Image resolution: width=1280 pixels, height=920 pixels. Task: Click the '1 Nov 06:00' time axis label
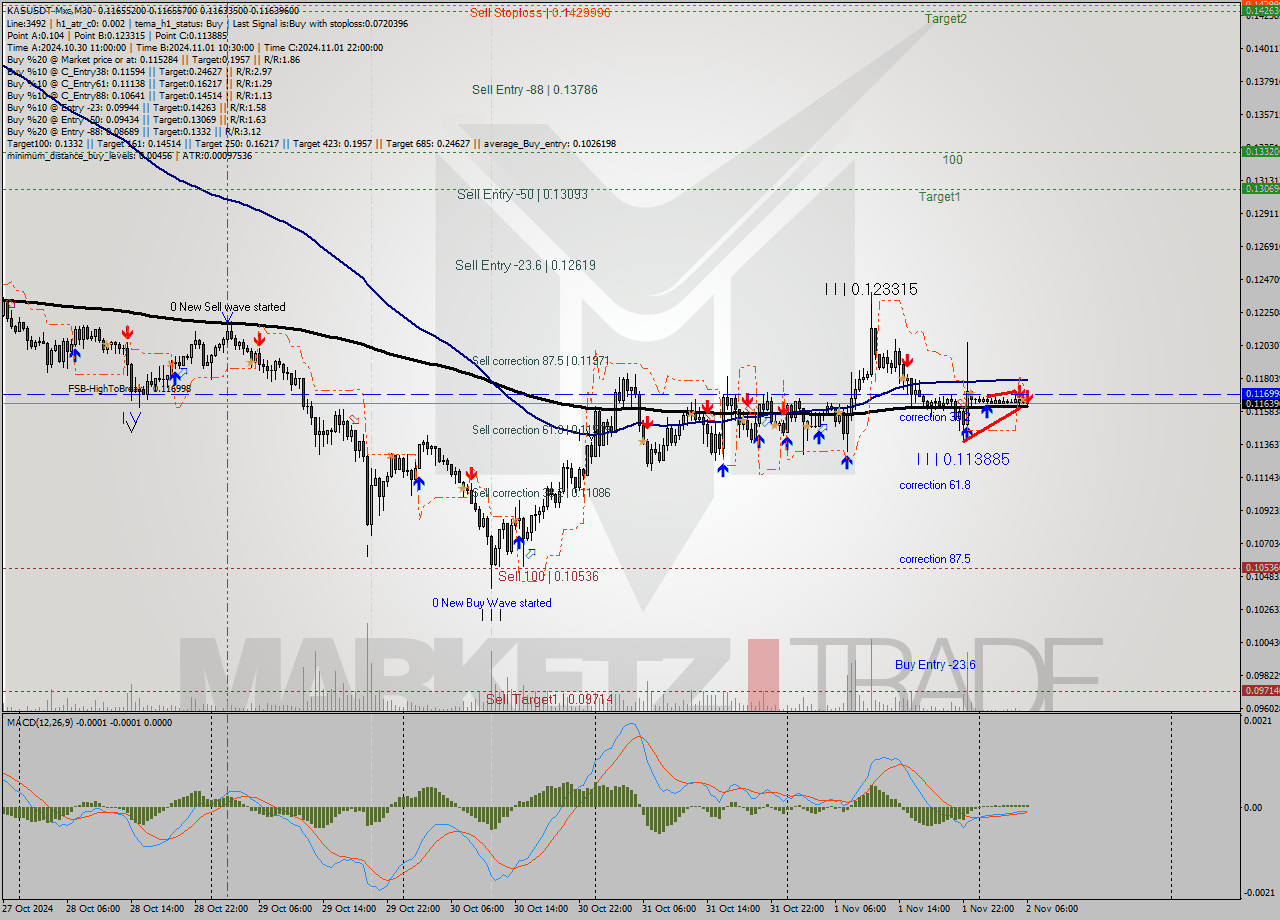point(860,909)
